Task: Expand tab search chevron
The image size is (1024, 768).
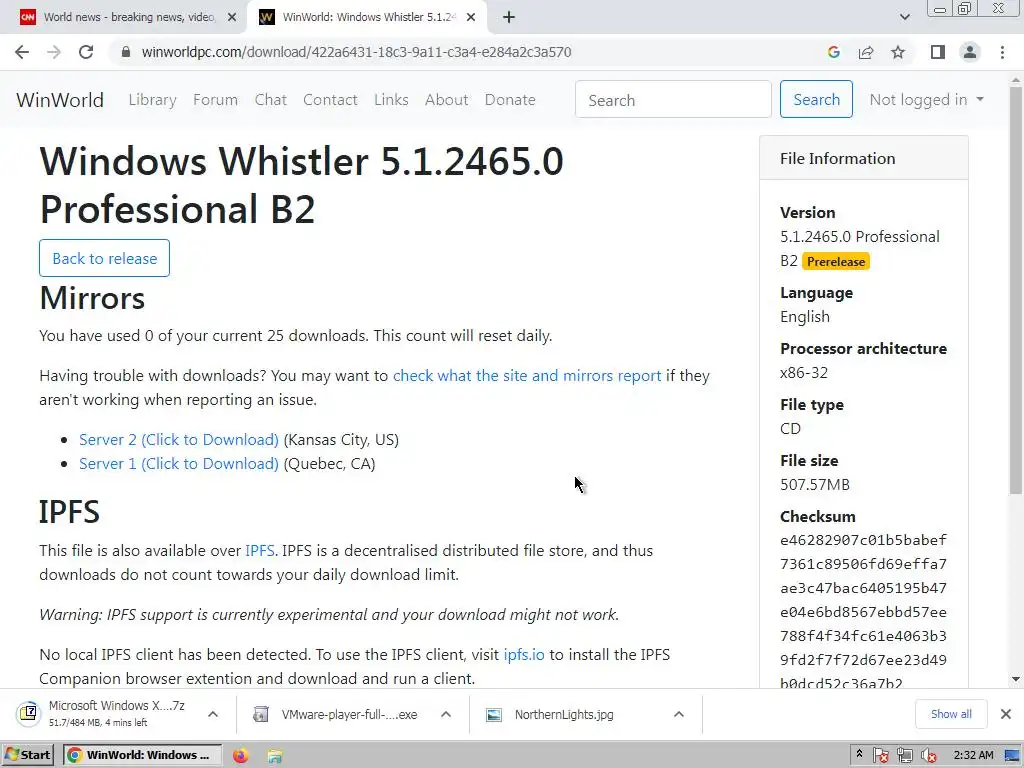Action: click(x=904, y=17)
